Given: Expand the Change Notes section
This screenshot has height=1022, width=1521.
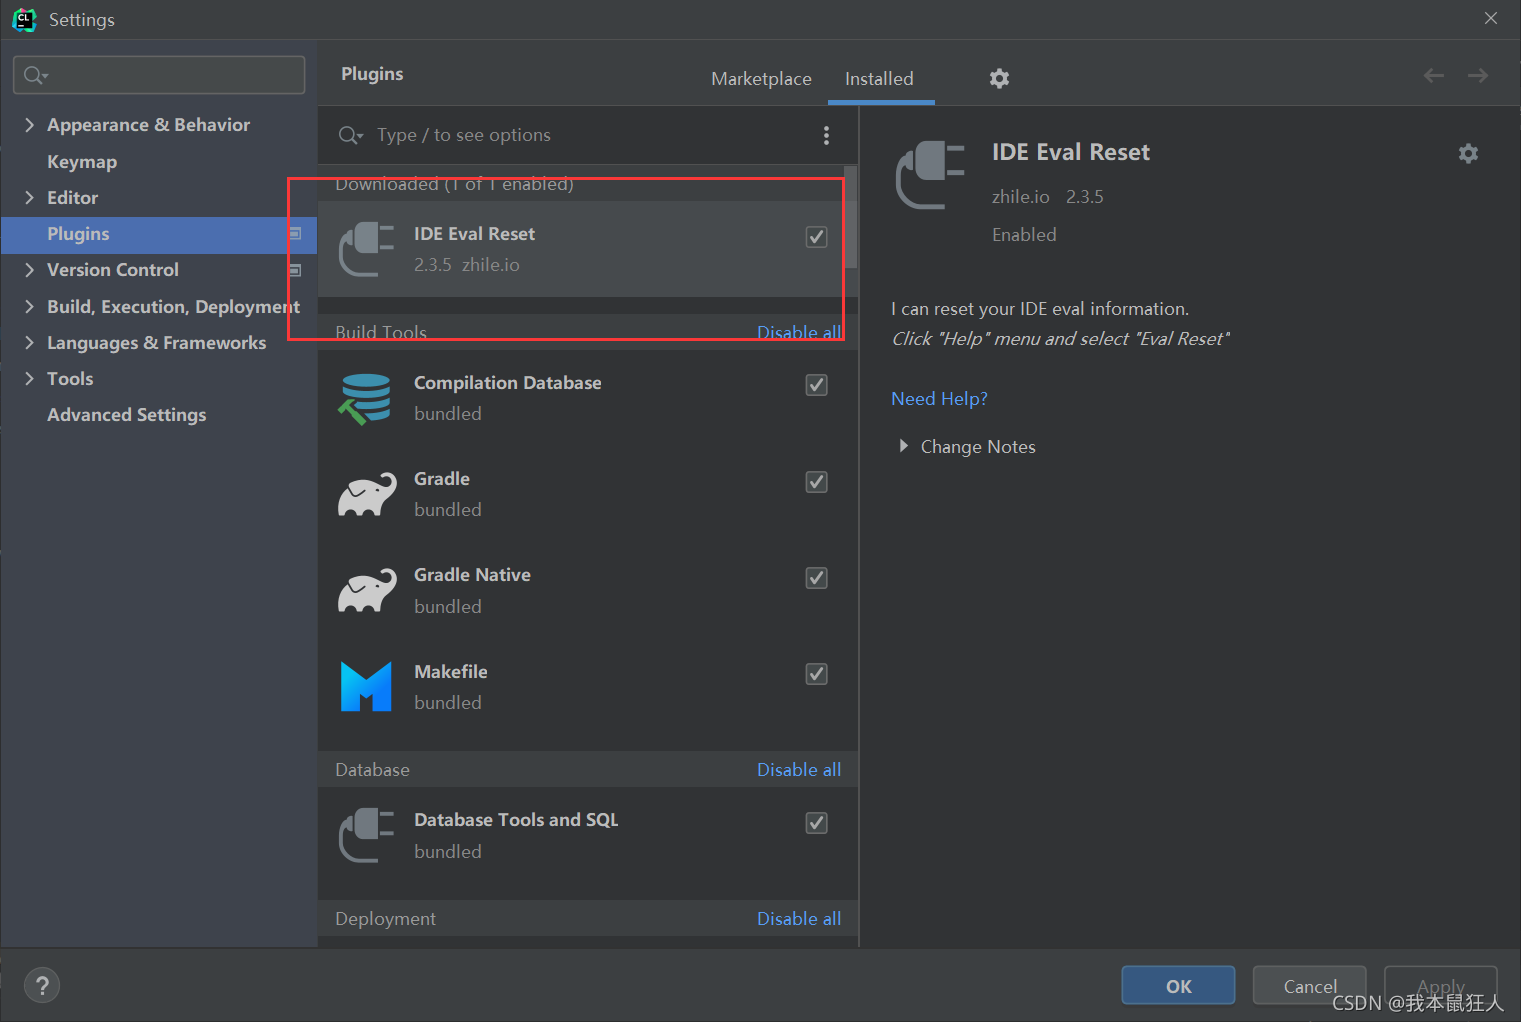Looking at the screenshot, I should (x=904, y=446).
